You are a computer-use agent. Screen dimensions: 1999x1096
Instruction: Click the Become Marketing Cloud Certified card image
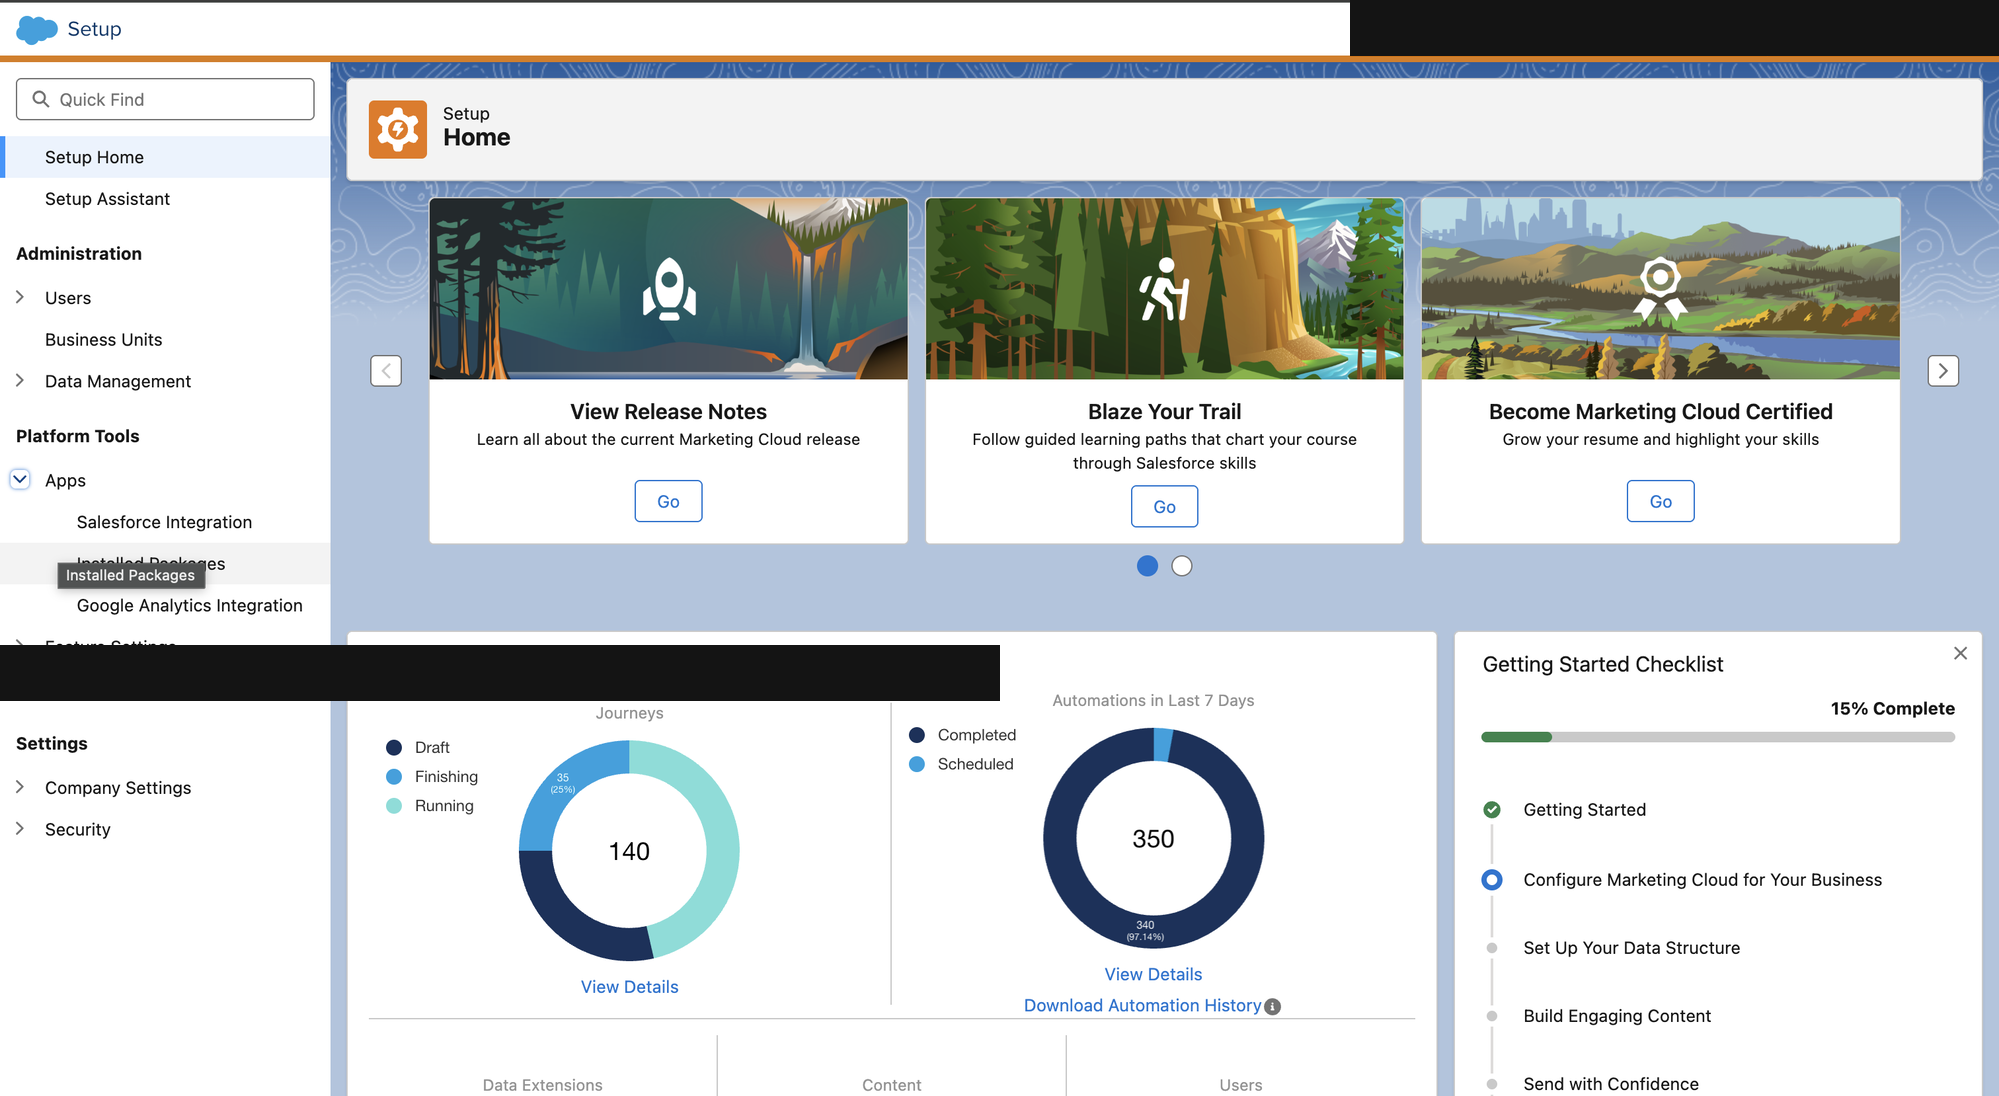(1660, 289)
